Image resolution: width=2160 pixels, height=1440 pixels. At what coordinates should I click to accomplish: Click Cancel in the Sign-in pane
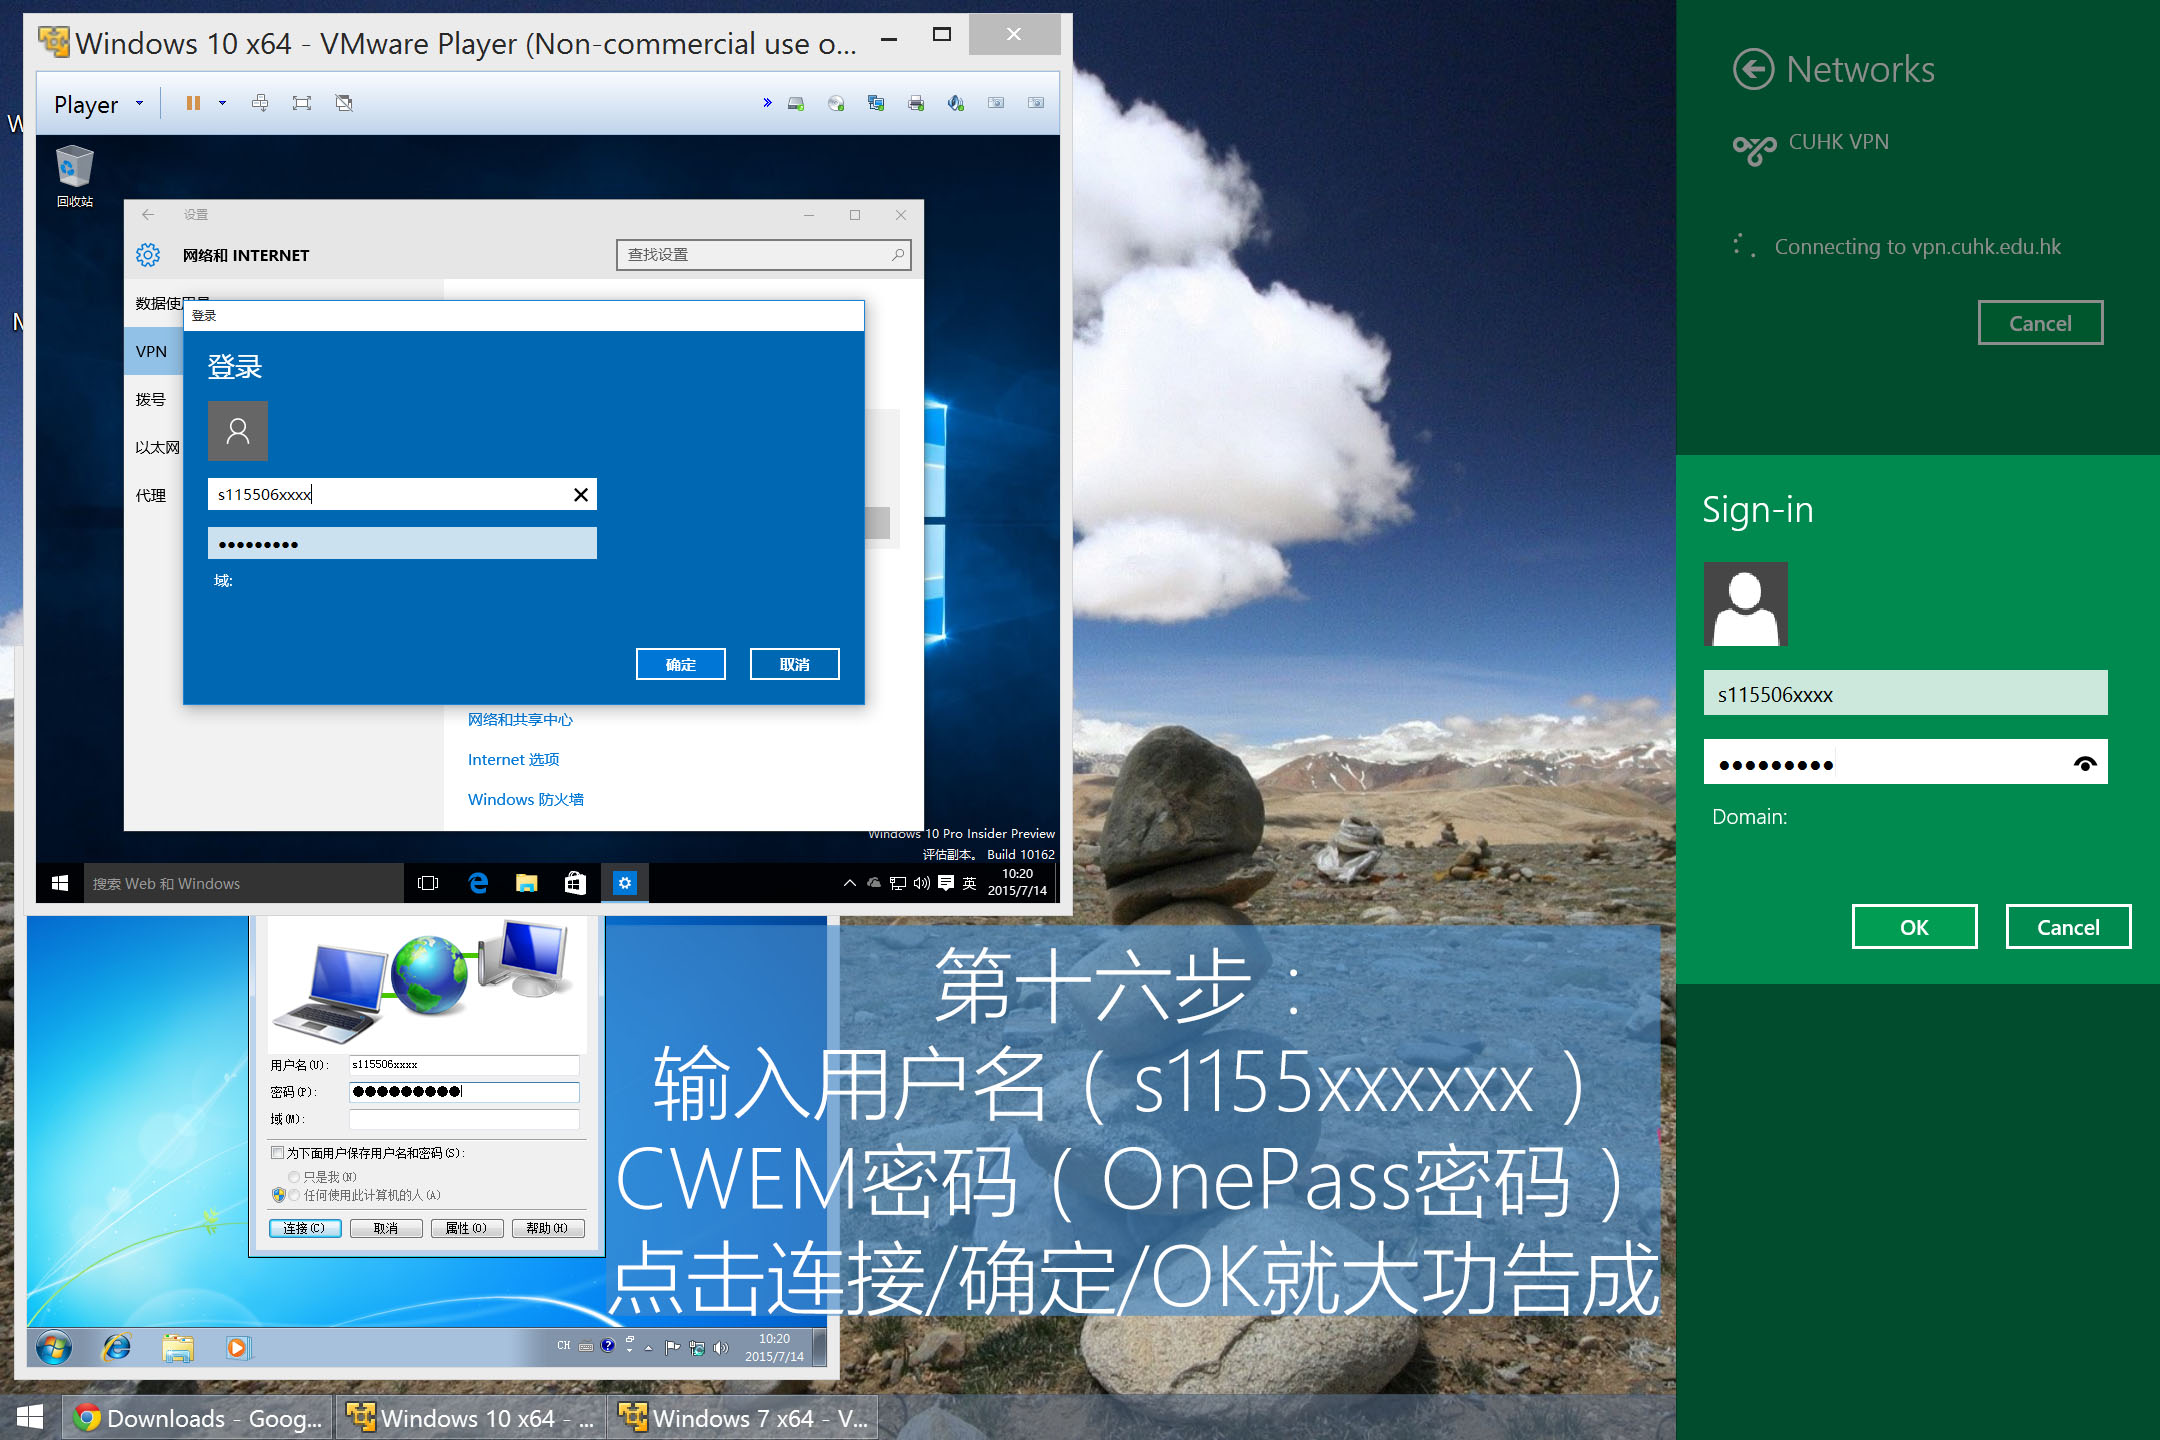[x=2068, y=927]
